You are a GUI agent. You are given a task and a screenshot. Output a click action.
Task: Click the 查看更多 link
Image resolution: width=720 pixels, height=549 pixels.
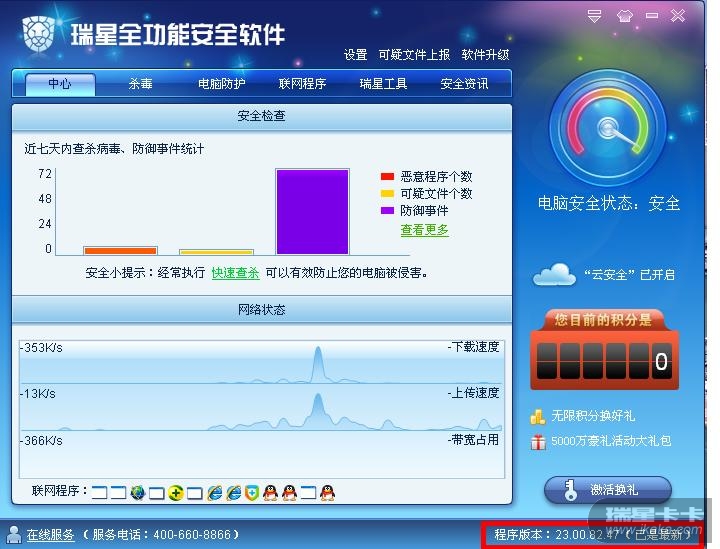tap(424, 230)
